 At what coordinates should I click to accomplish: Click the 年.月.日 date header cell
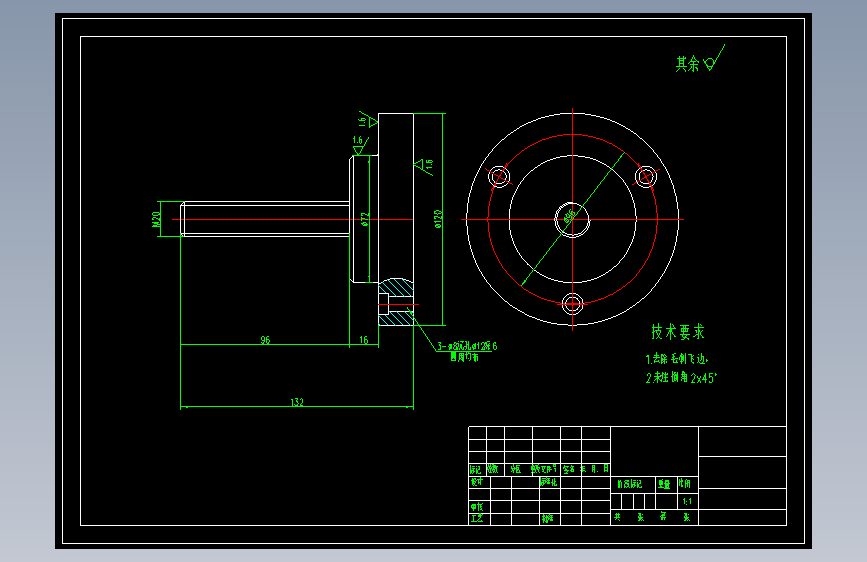(x=595, y=469)
